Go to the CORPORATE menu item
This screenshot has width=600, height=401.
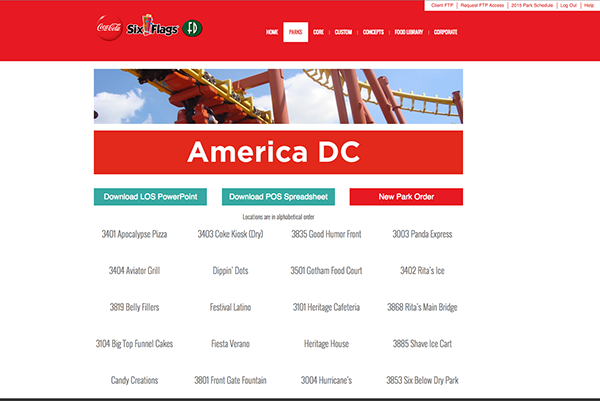click(445, 32)
